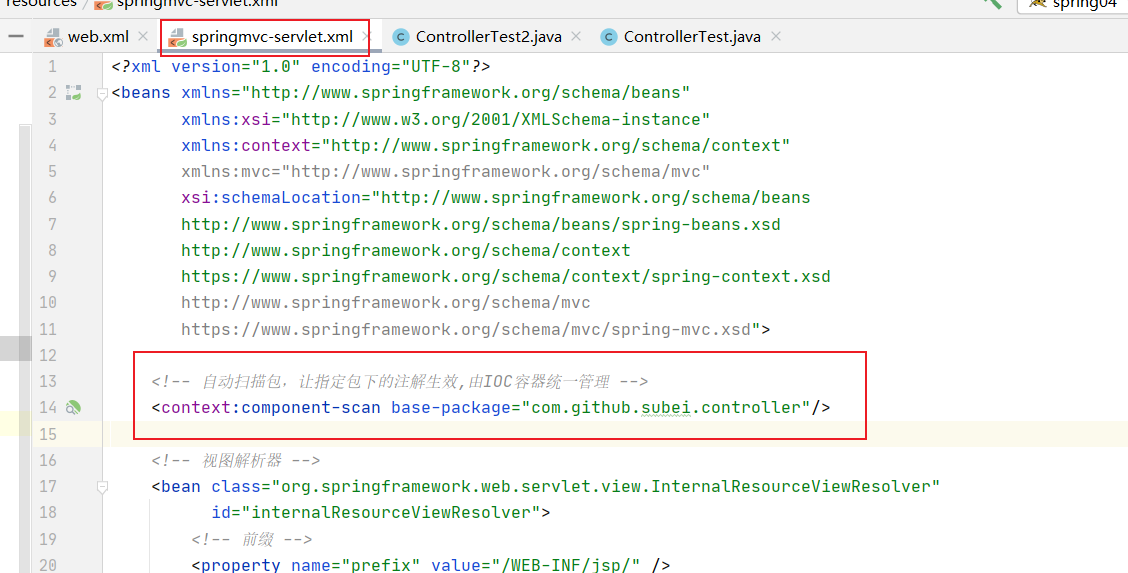Click the build hammer icon at top right
The image size is (1128, 573).
pyautogui.click(x=991, y=3)
